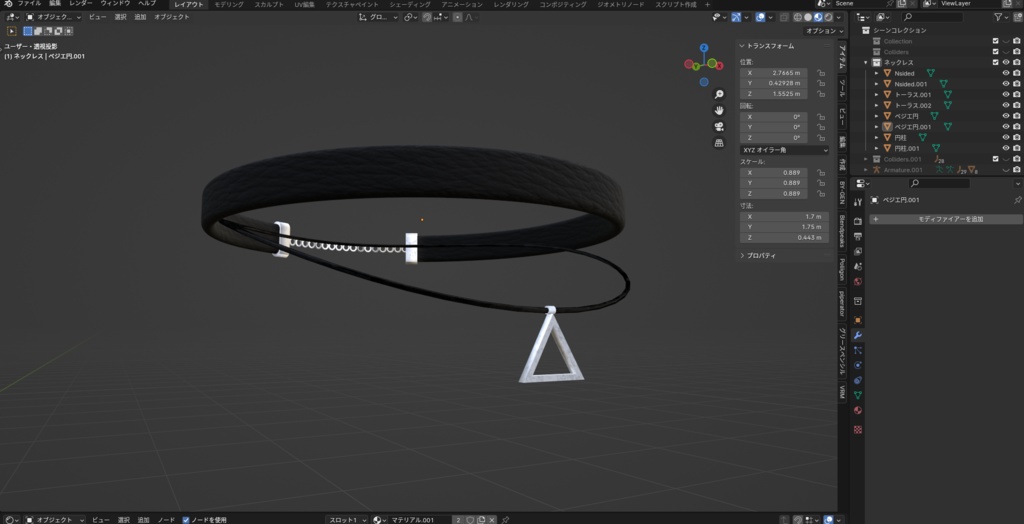
Task: Open the ファイル menu
Action: point(29,4)
